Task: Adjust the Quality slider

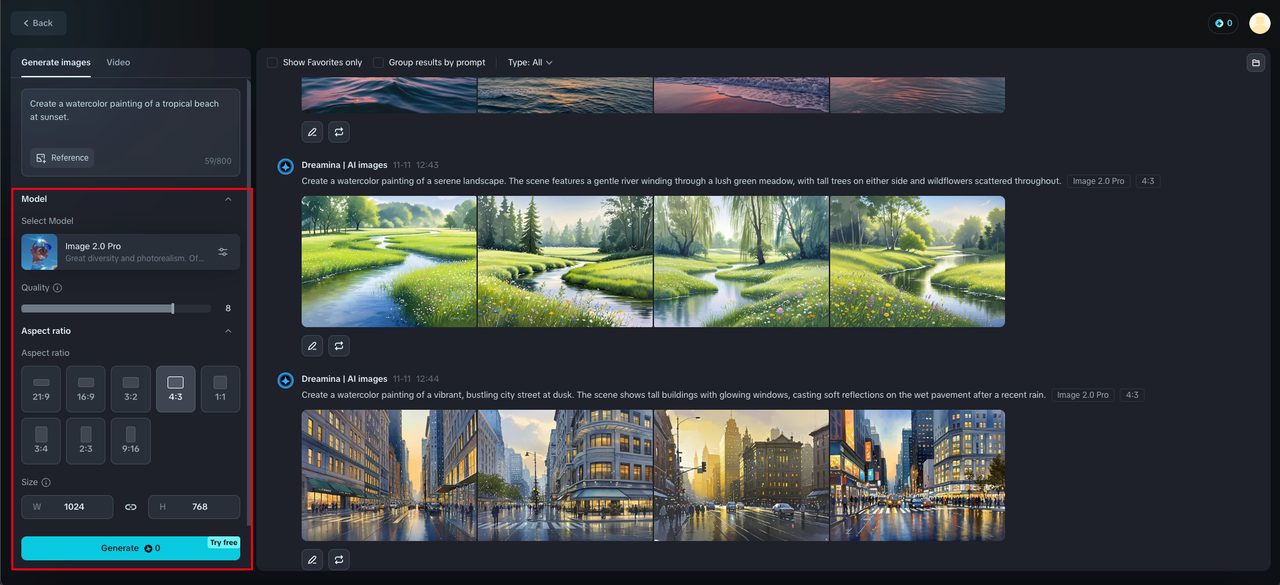Action: (116, 308)
